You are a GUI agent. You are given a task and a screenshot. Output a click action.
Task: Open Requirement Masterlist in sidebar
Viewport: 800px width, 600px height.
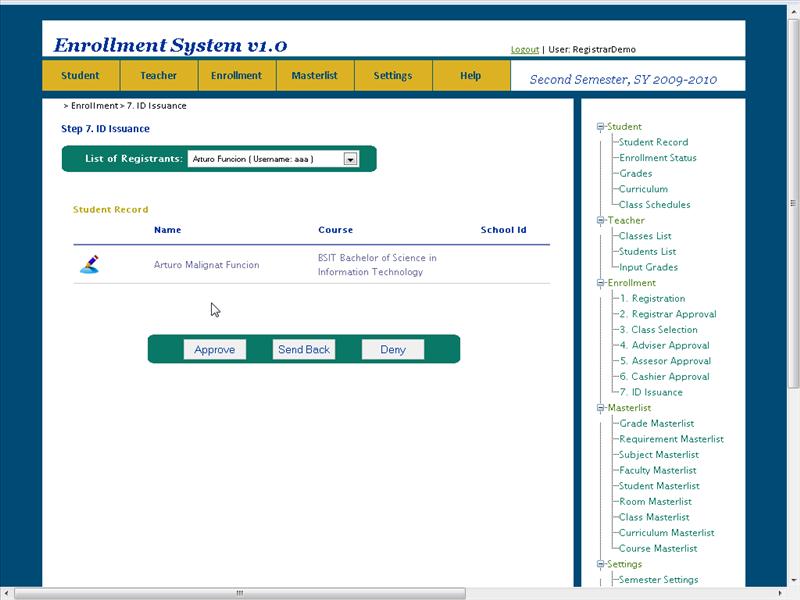[x=671, y=439]
